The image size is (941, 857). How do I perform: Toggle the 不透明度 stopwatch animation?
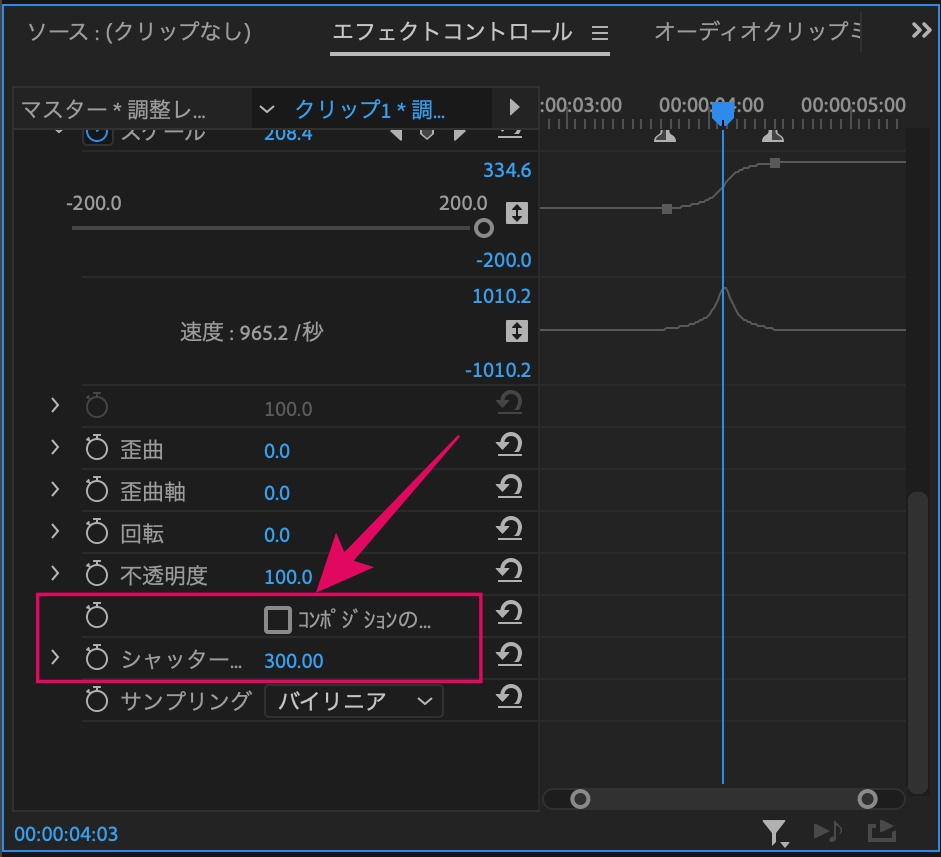point(96,574)
